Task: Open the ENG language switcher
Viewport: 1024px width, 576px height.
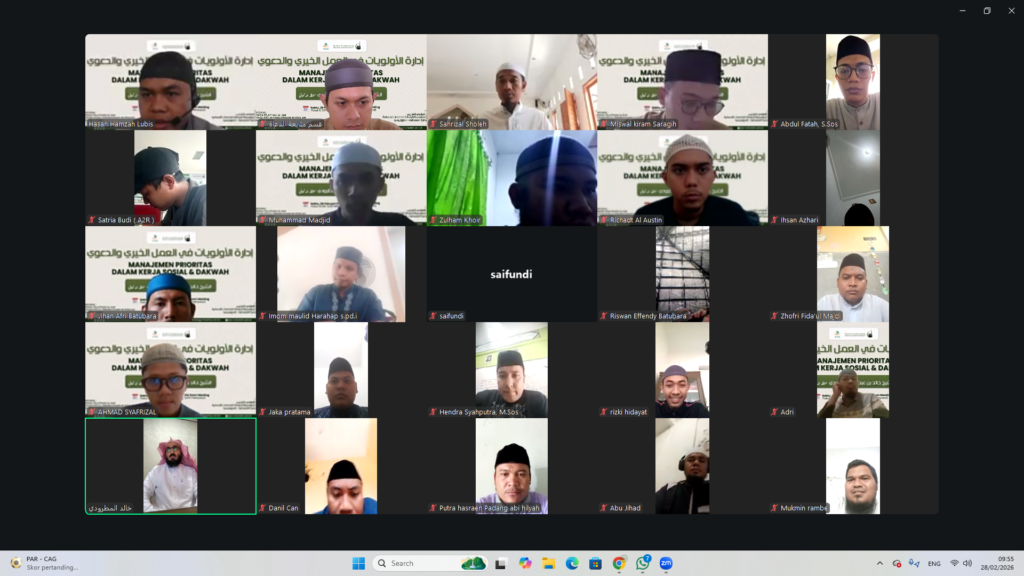Action: point(934,563)
